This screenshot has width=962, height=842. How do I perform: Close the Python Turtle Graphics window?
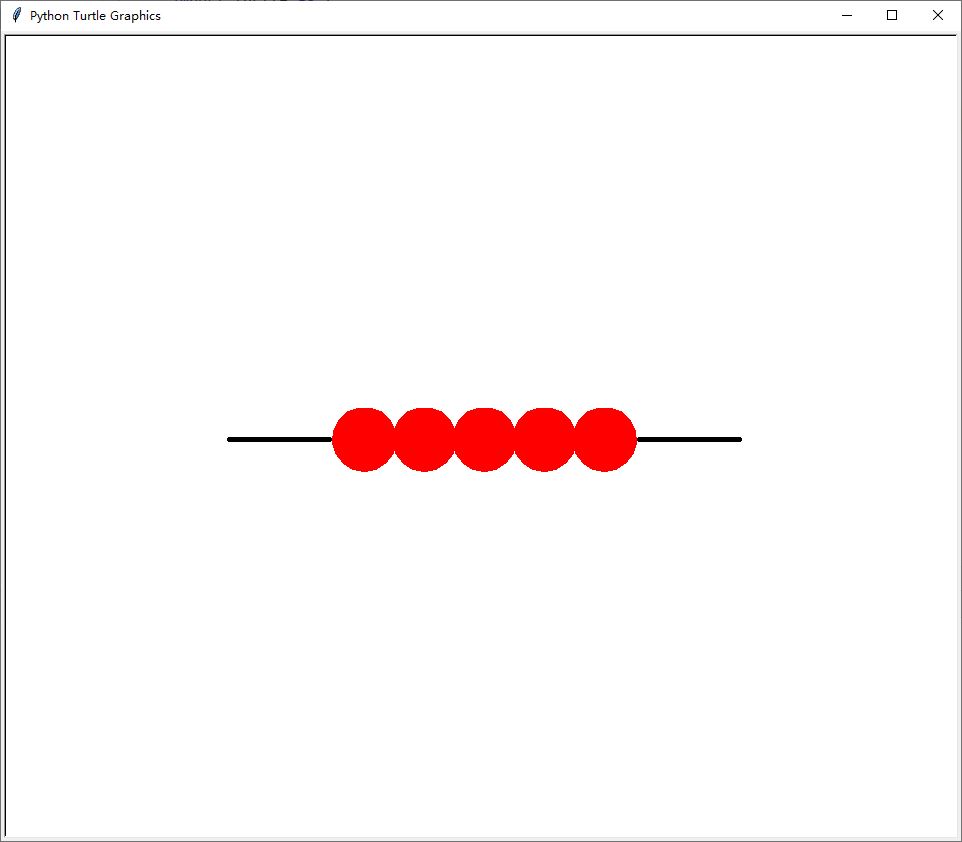[x=937, y=15]
